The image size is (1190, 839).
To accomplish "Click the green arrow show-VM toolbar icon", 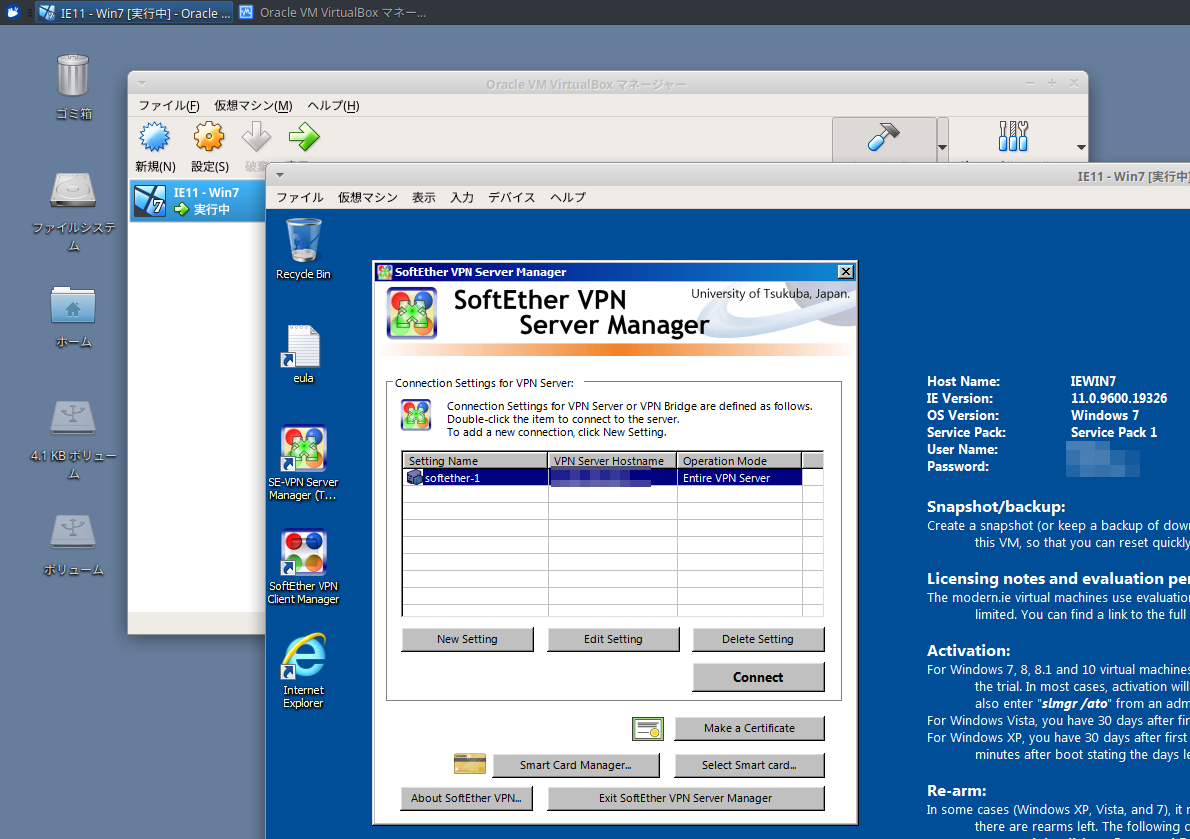I will point(304,137).
